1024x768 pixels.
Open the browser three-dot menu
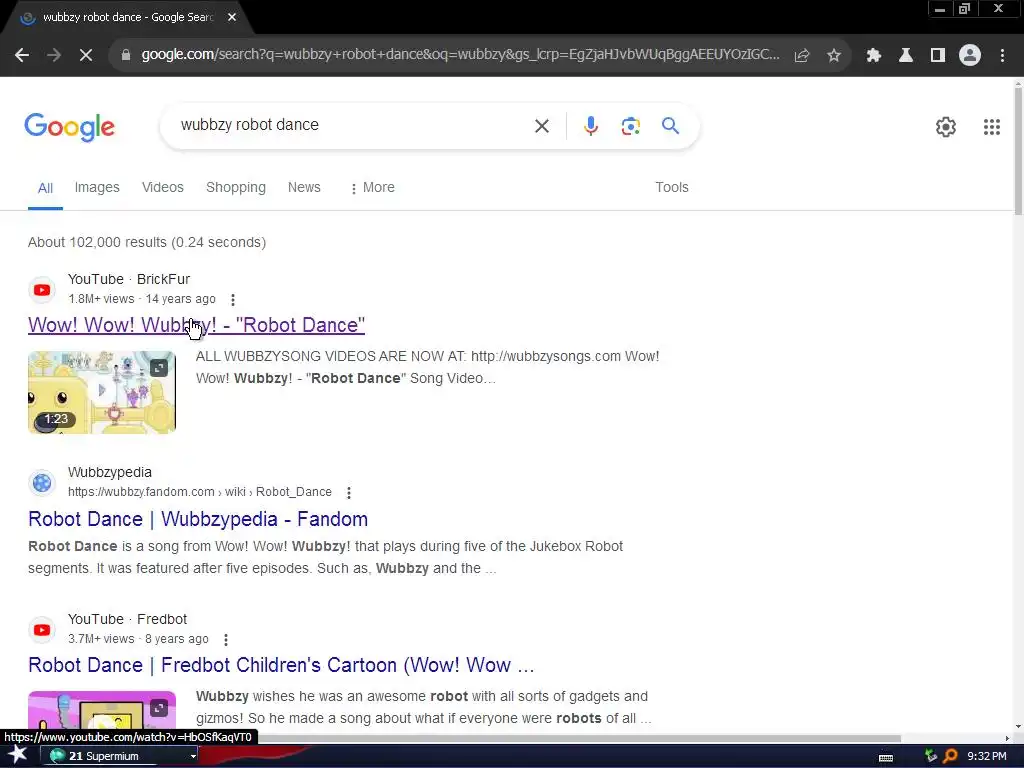(1002, 56)
